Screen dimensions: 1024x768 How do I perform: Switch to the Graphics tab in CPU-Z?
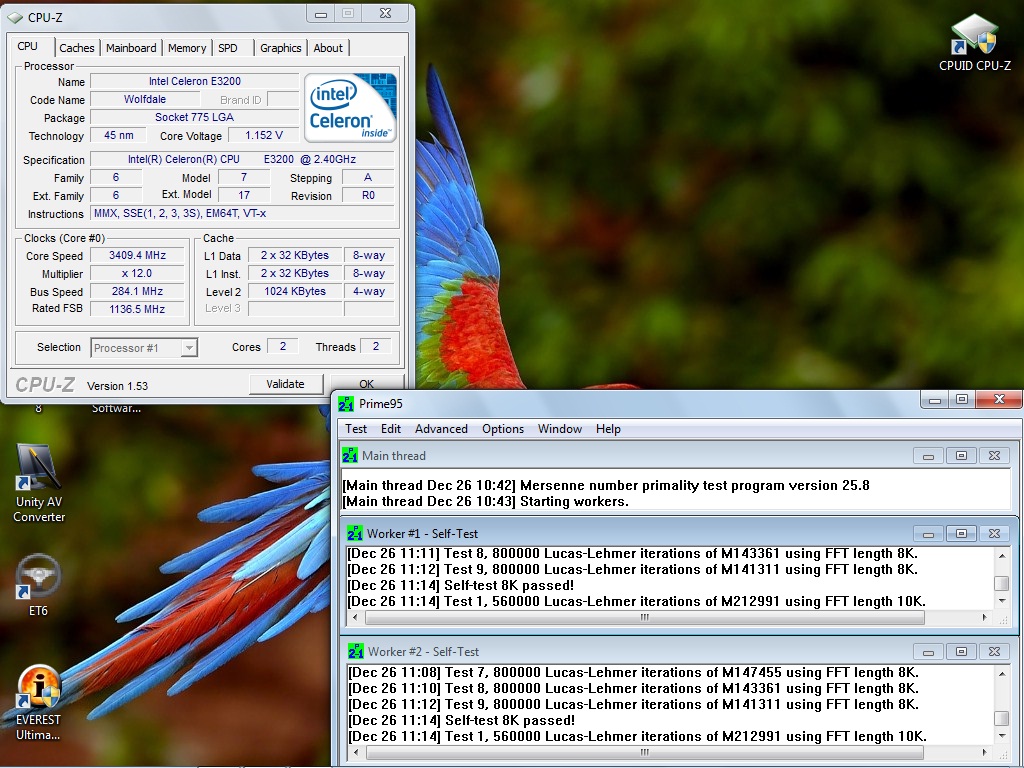point(280,48)
